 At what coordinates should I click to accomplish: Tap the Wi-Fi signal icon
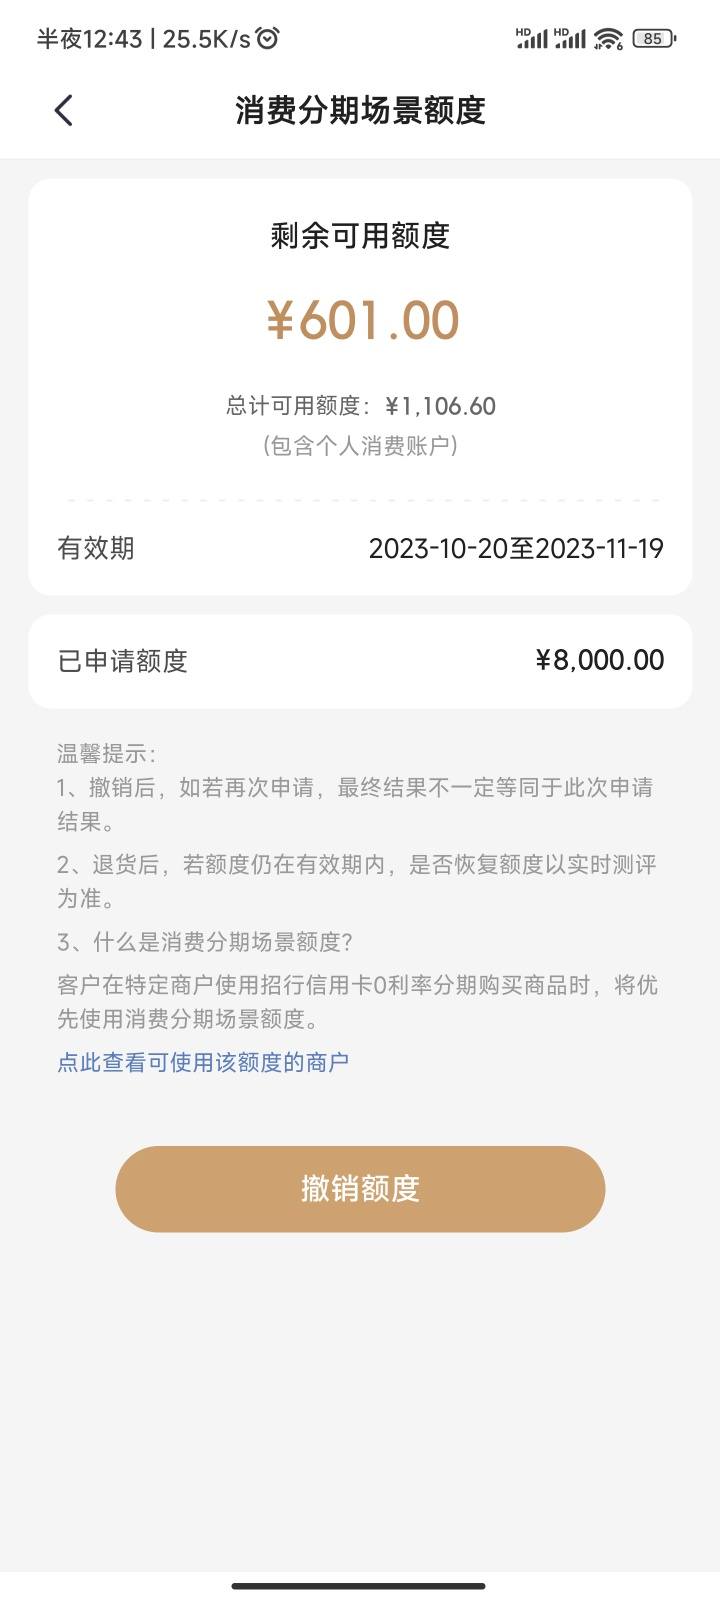[x=607, y=39]
